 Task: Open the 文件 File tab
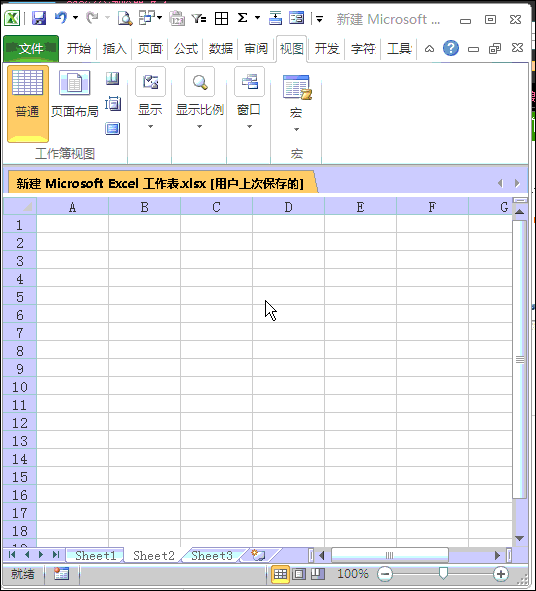point(31,49)
